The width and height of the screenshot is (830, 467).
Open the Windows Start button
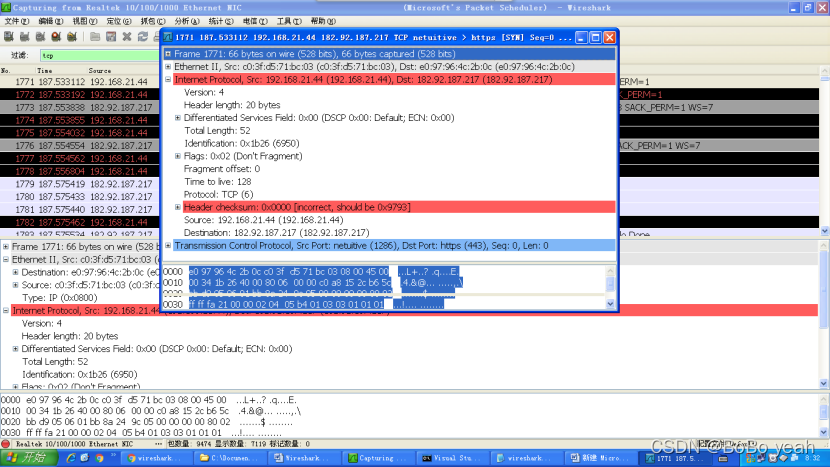tap(29, 458)
